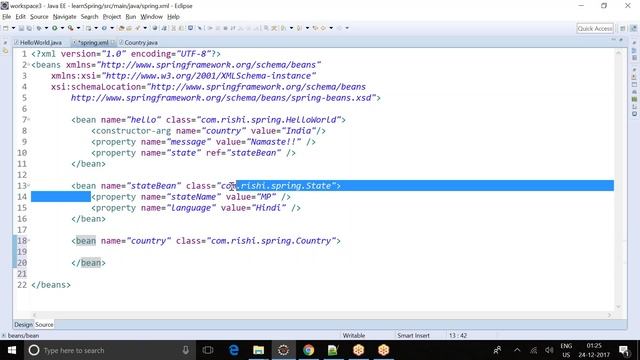Click the horizontal scrollbar left arrow
This screenshot has width=640, height=360.
point(34,315)
